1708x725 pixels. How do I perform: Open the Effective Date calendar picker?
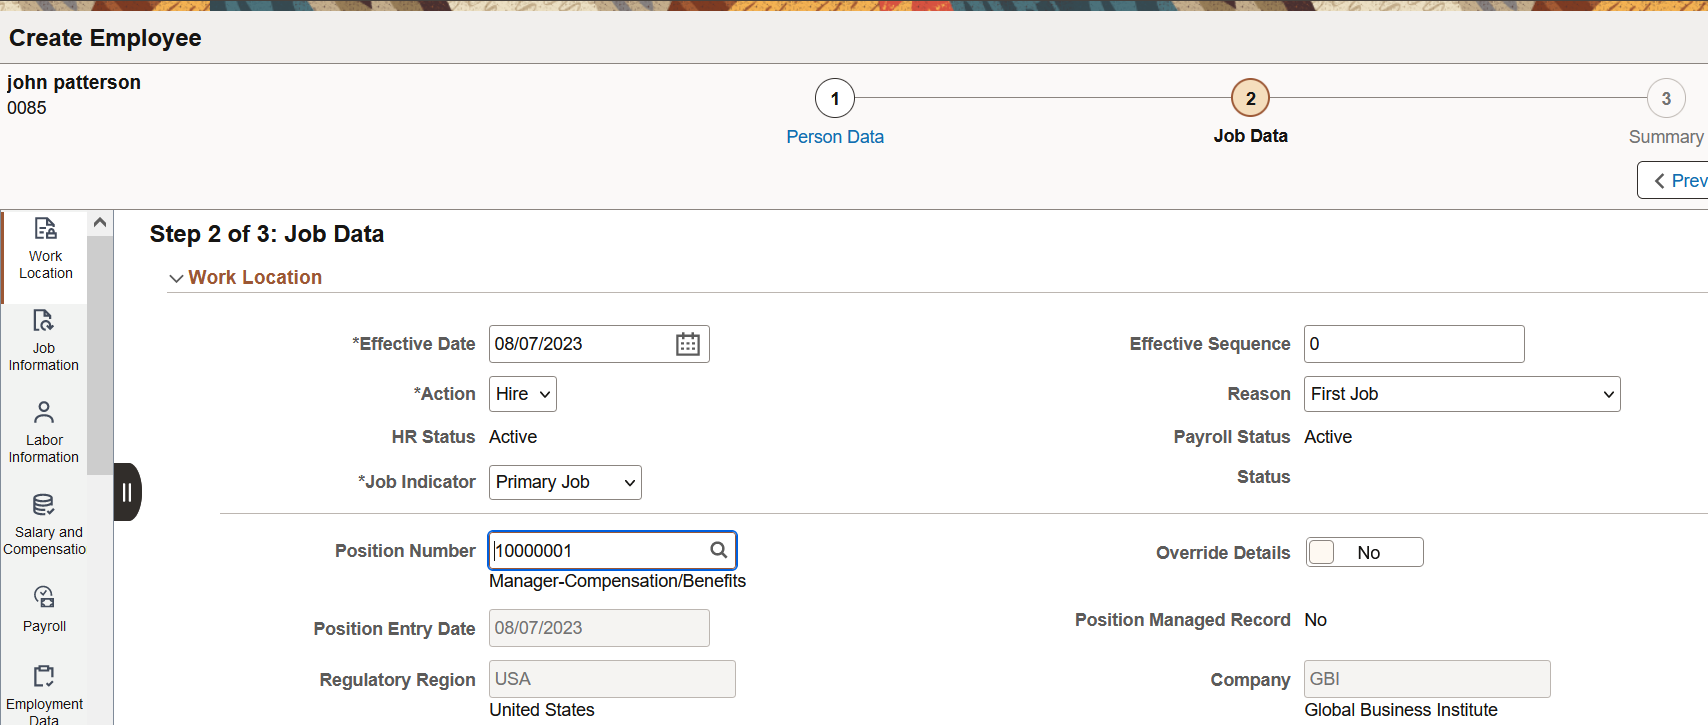pos(687,344)
